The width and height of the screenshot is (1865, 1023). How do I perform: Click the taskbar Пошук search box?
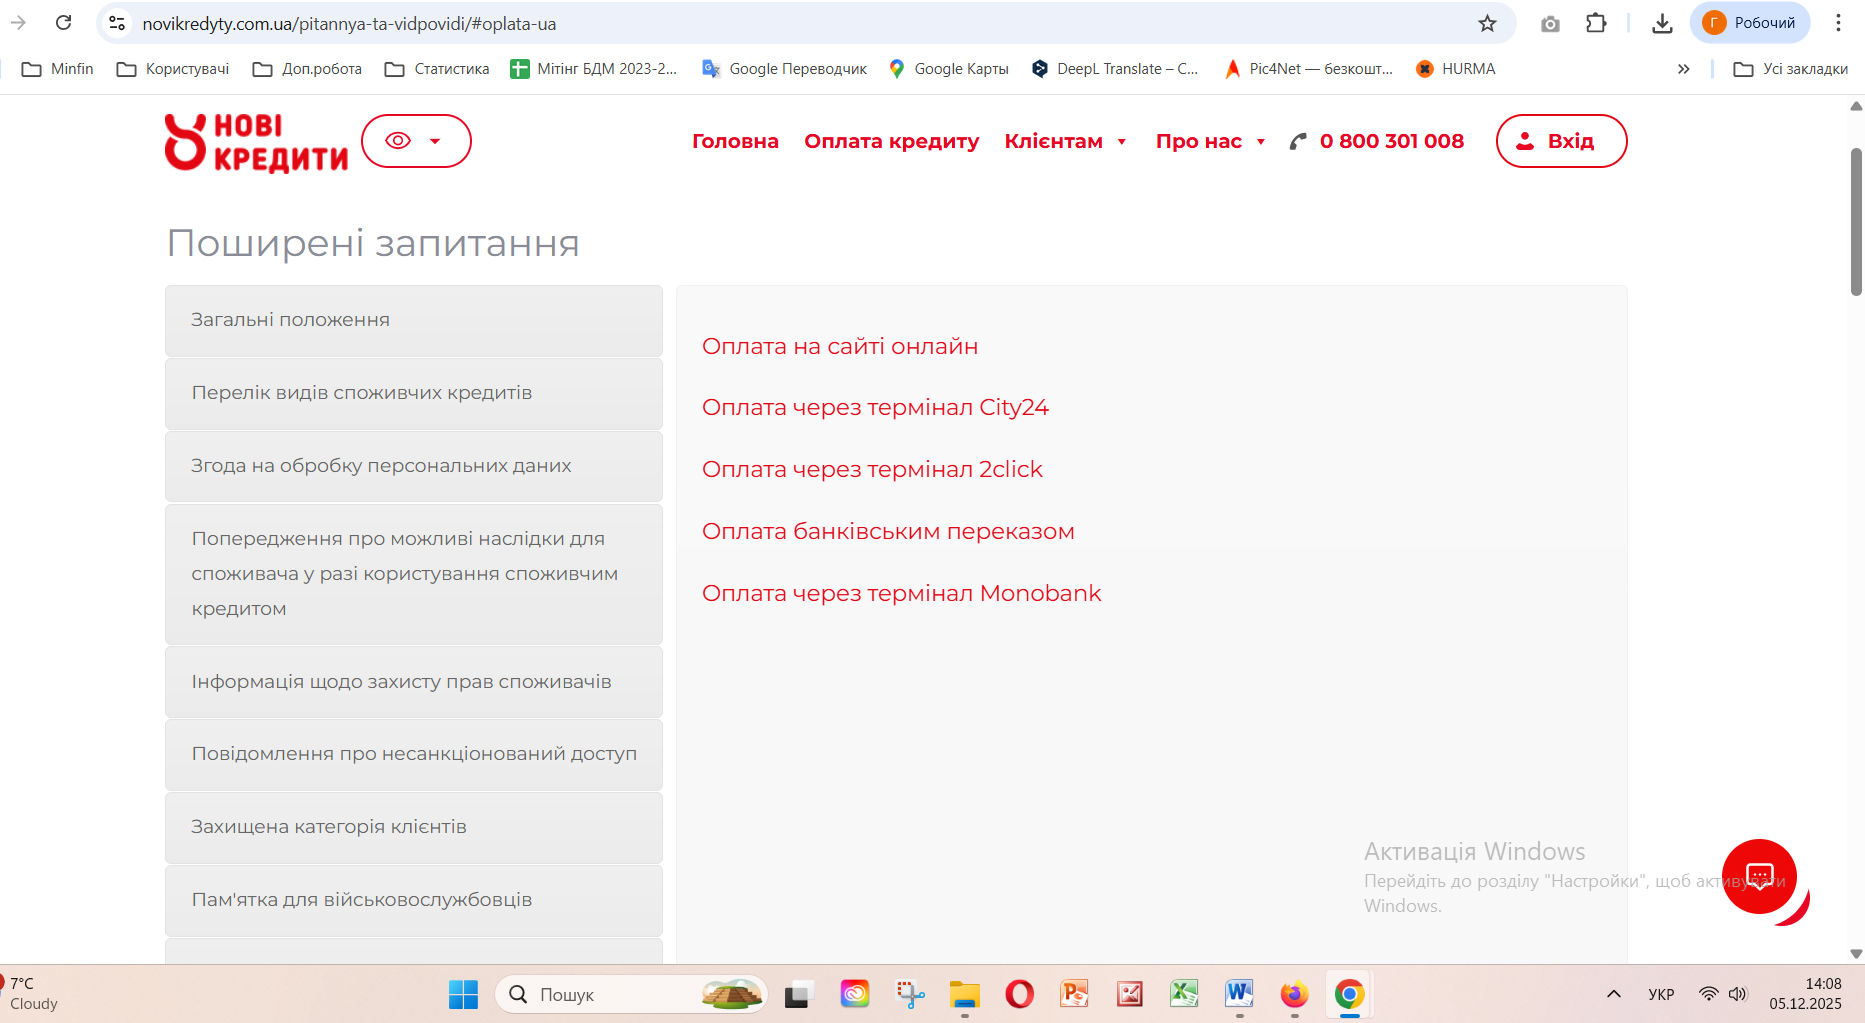coord(632,994)
